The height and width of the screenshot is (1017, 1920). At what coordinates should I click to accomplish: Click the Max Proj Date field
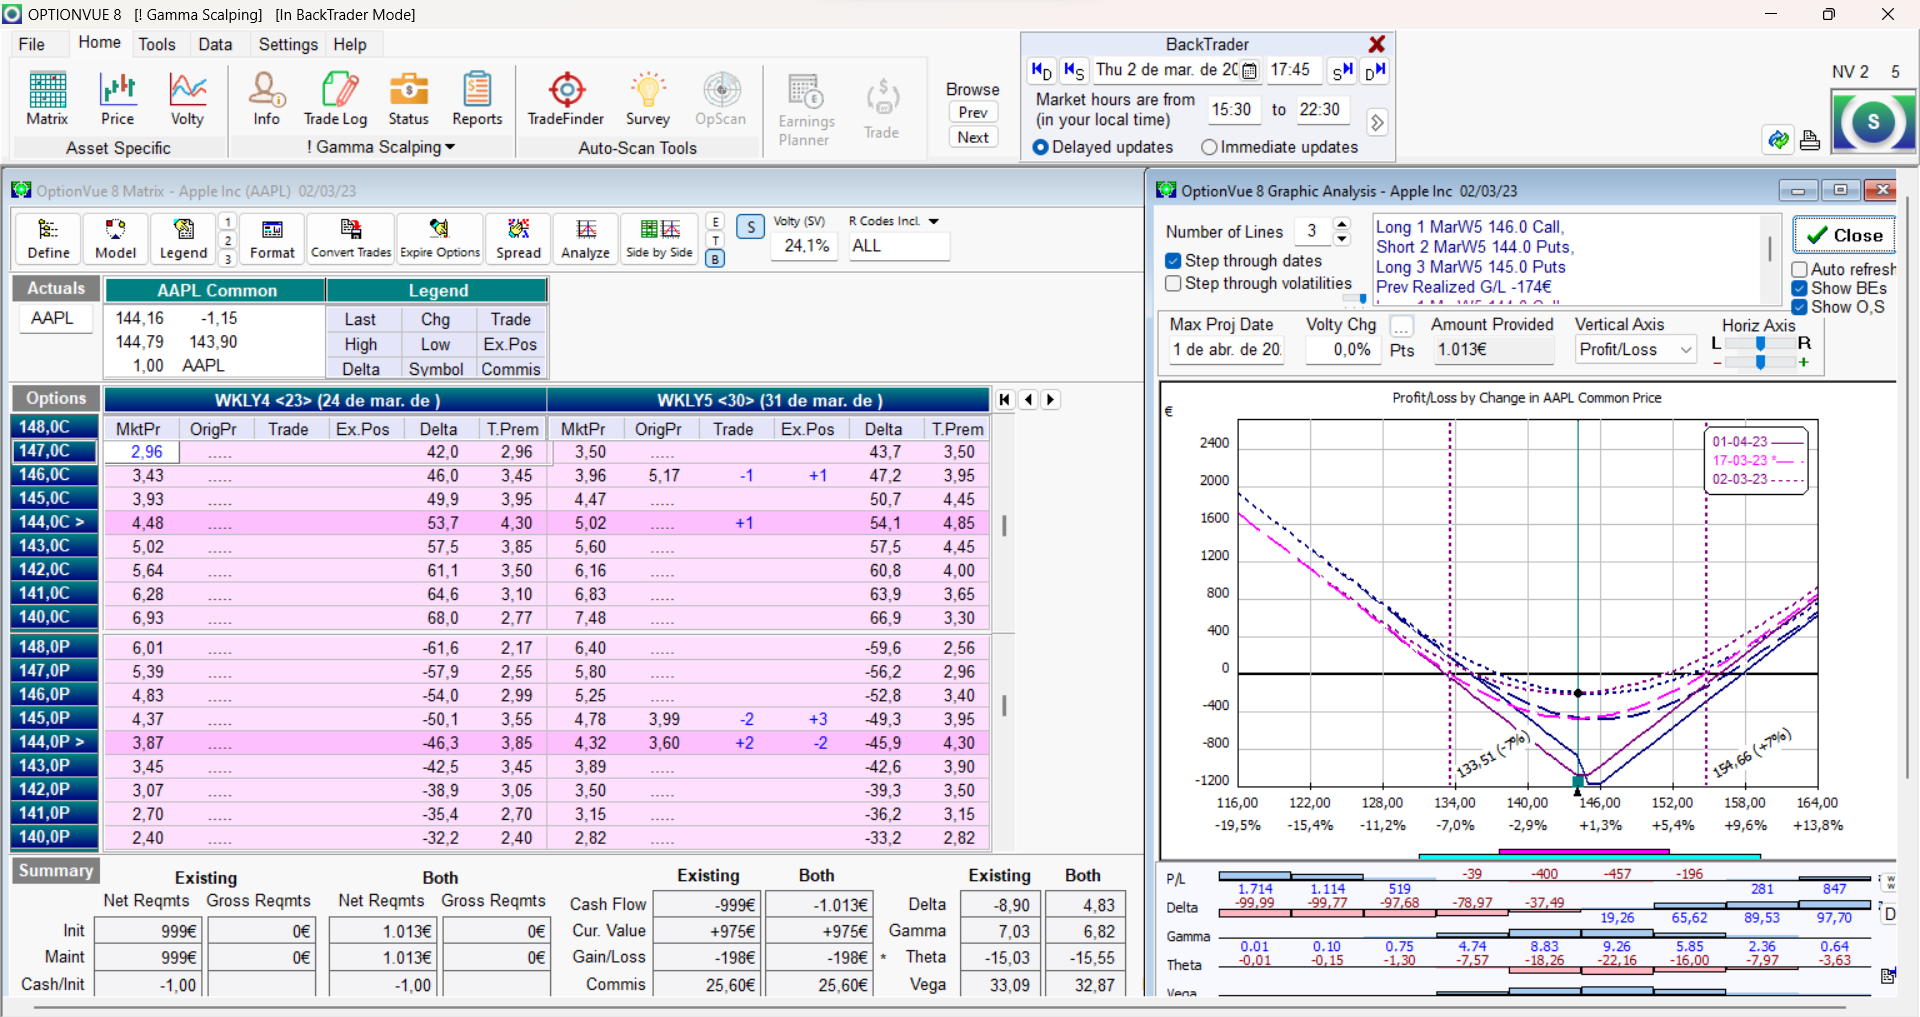[1226, 350]
